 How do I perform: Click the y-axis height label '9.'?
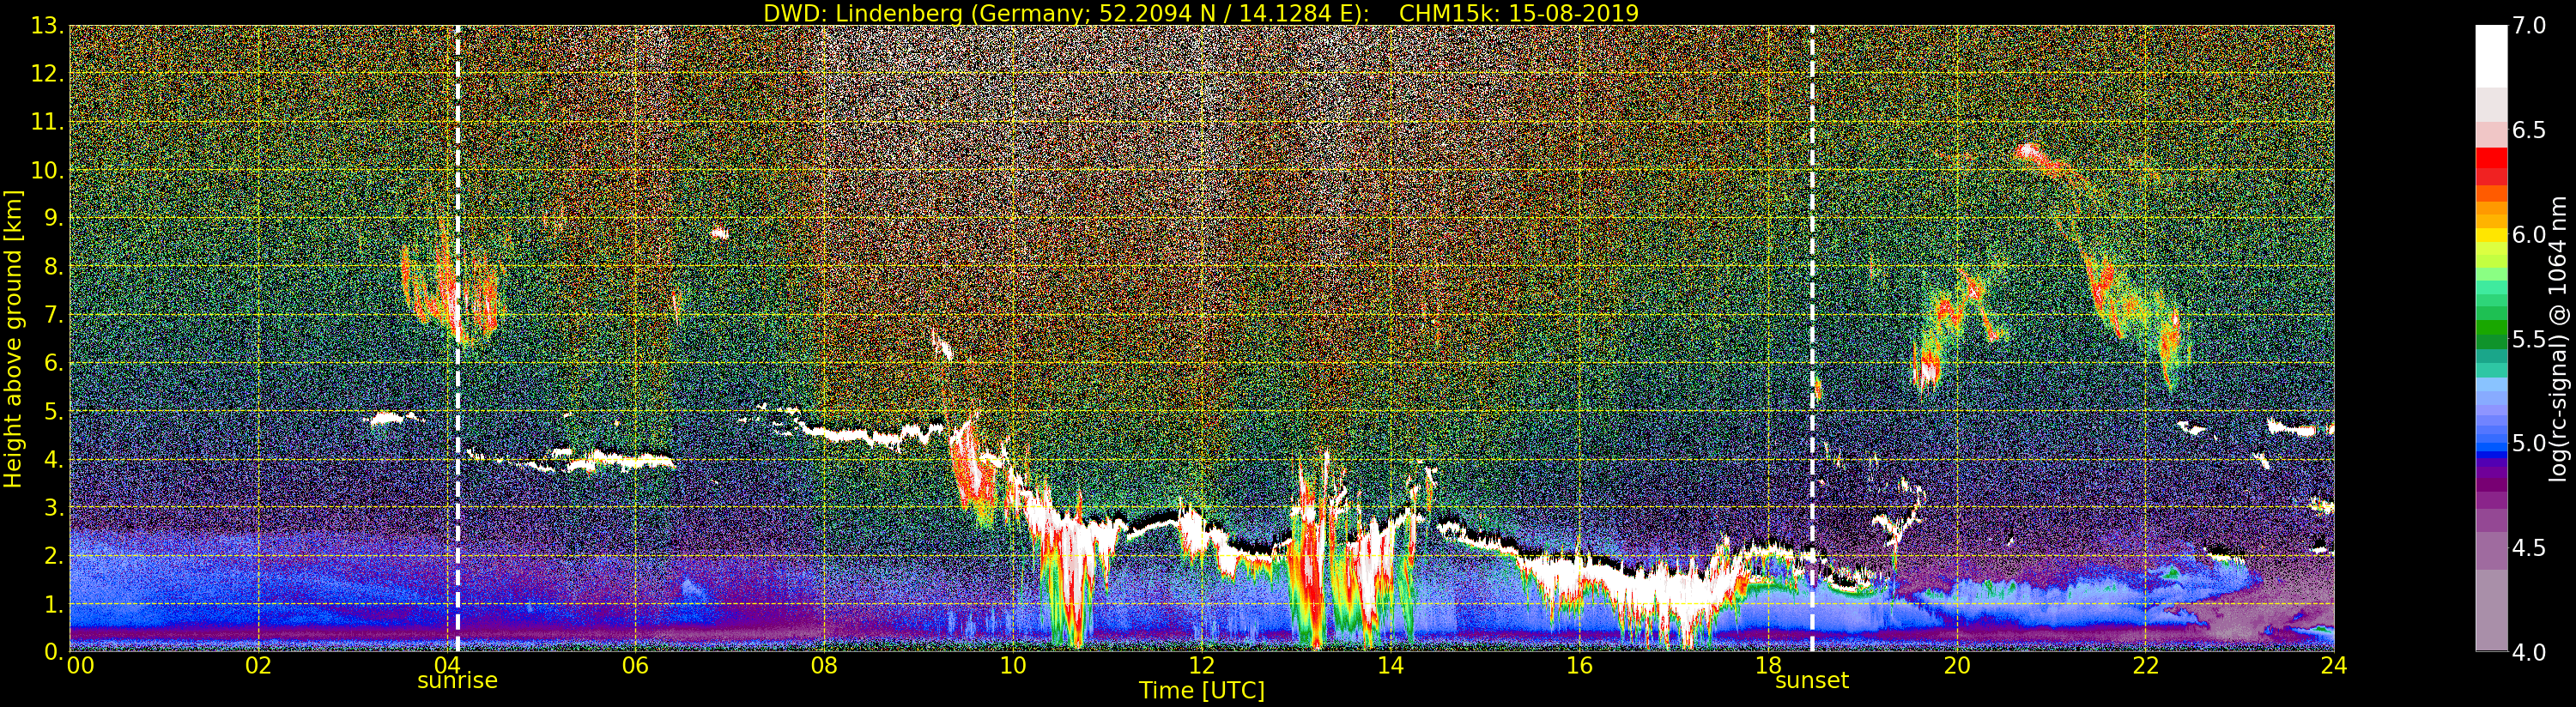tap(53, 218)
